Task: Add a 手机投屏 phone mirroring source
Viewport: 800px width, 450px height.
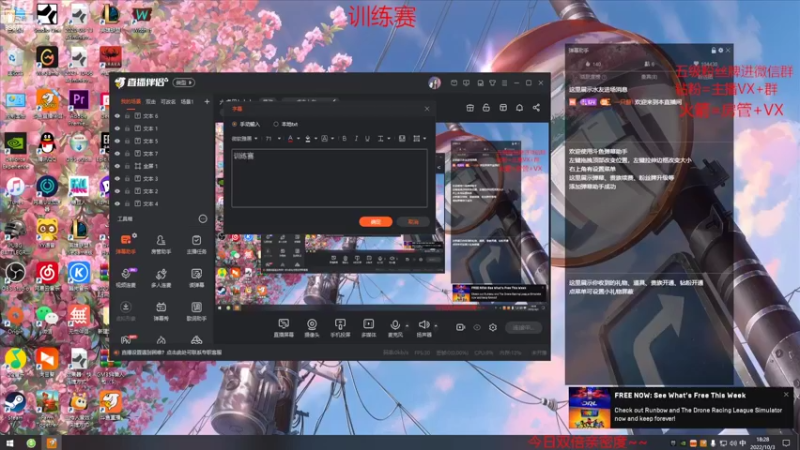Action: (340, 328)
